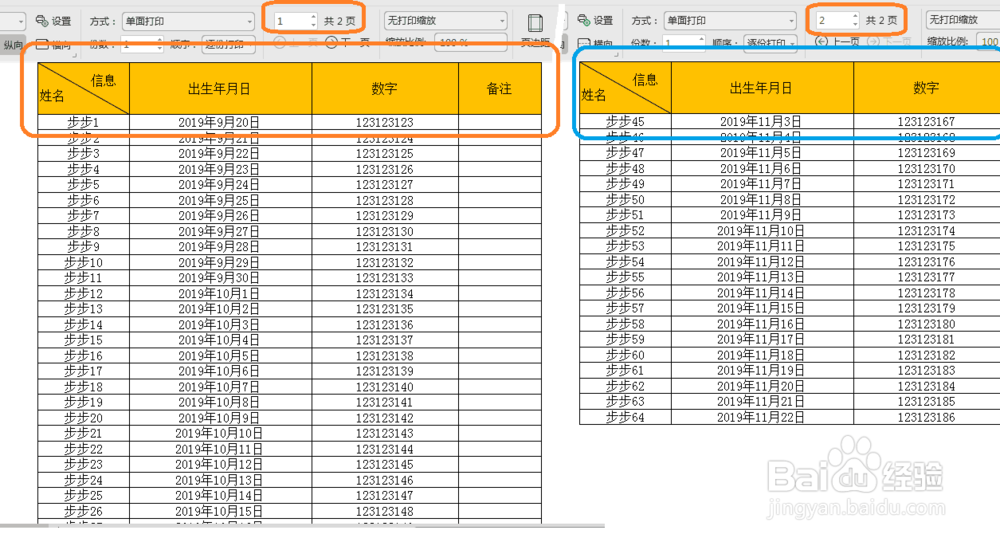The image size is (1000, 542).
Task: Click 缩放比例 field in left preview
Action: [x=471, y=43]
